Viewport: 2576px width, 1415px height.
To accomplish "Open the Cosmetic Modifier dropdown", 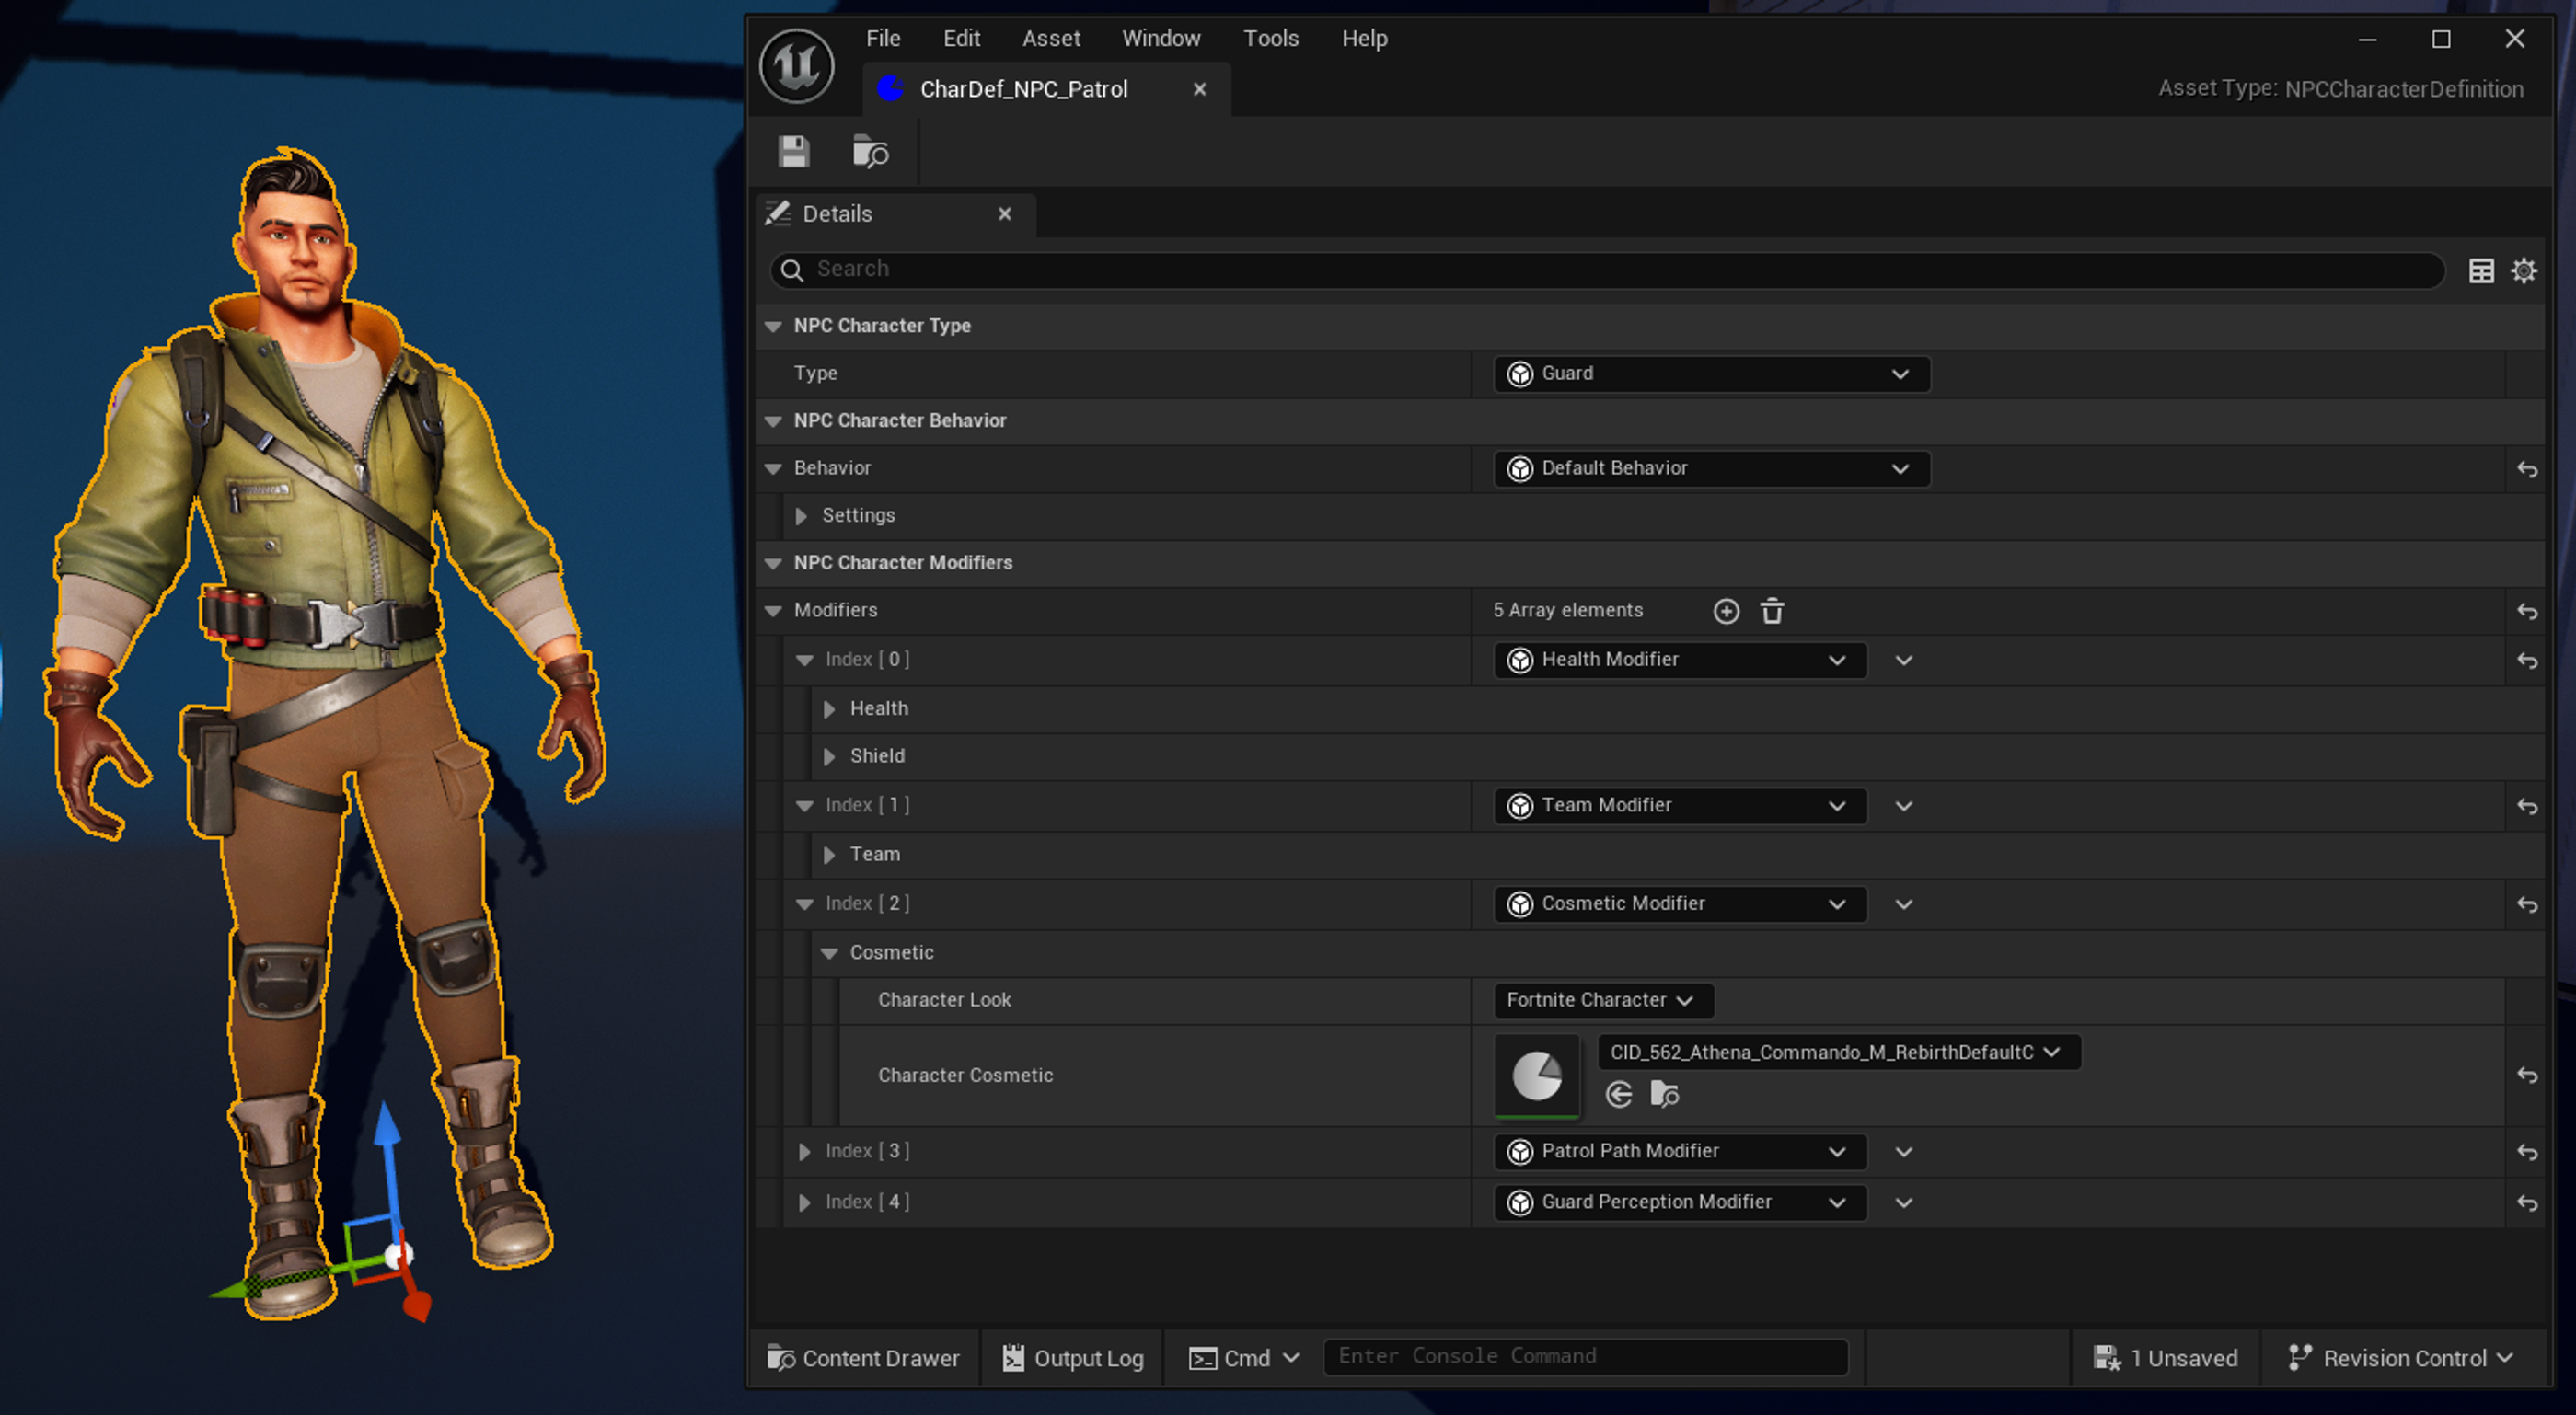I will 1680,904.
